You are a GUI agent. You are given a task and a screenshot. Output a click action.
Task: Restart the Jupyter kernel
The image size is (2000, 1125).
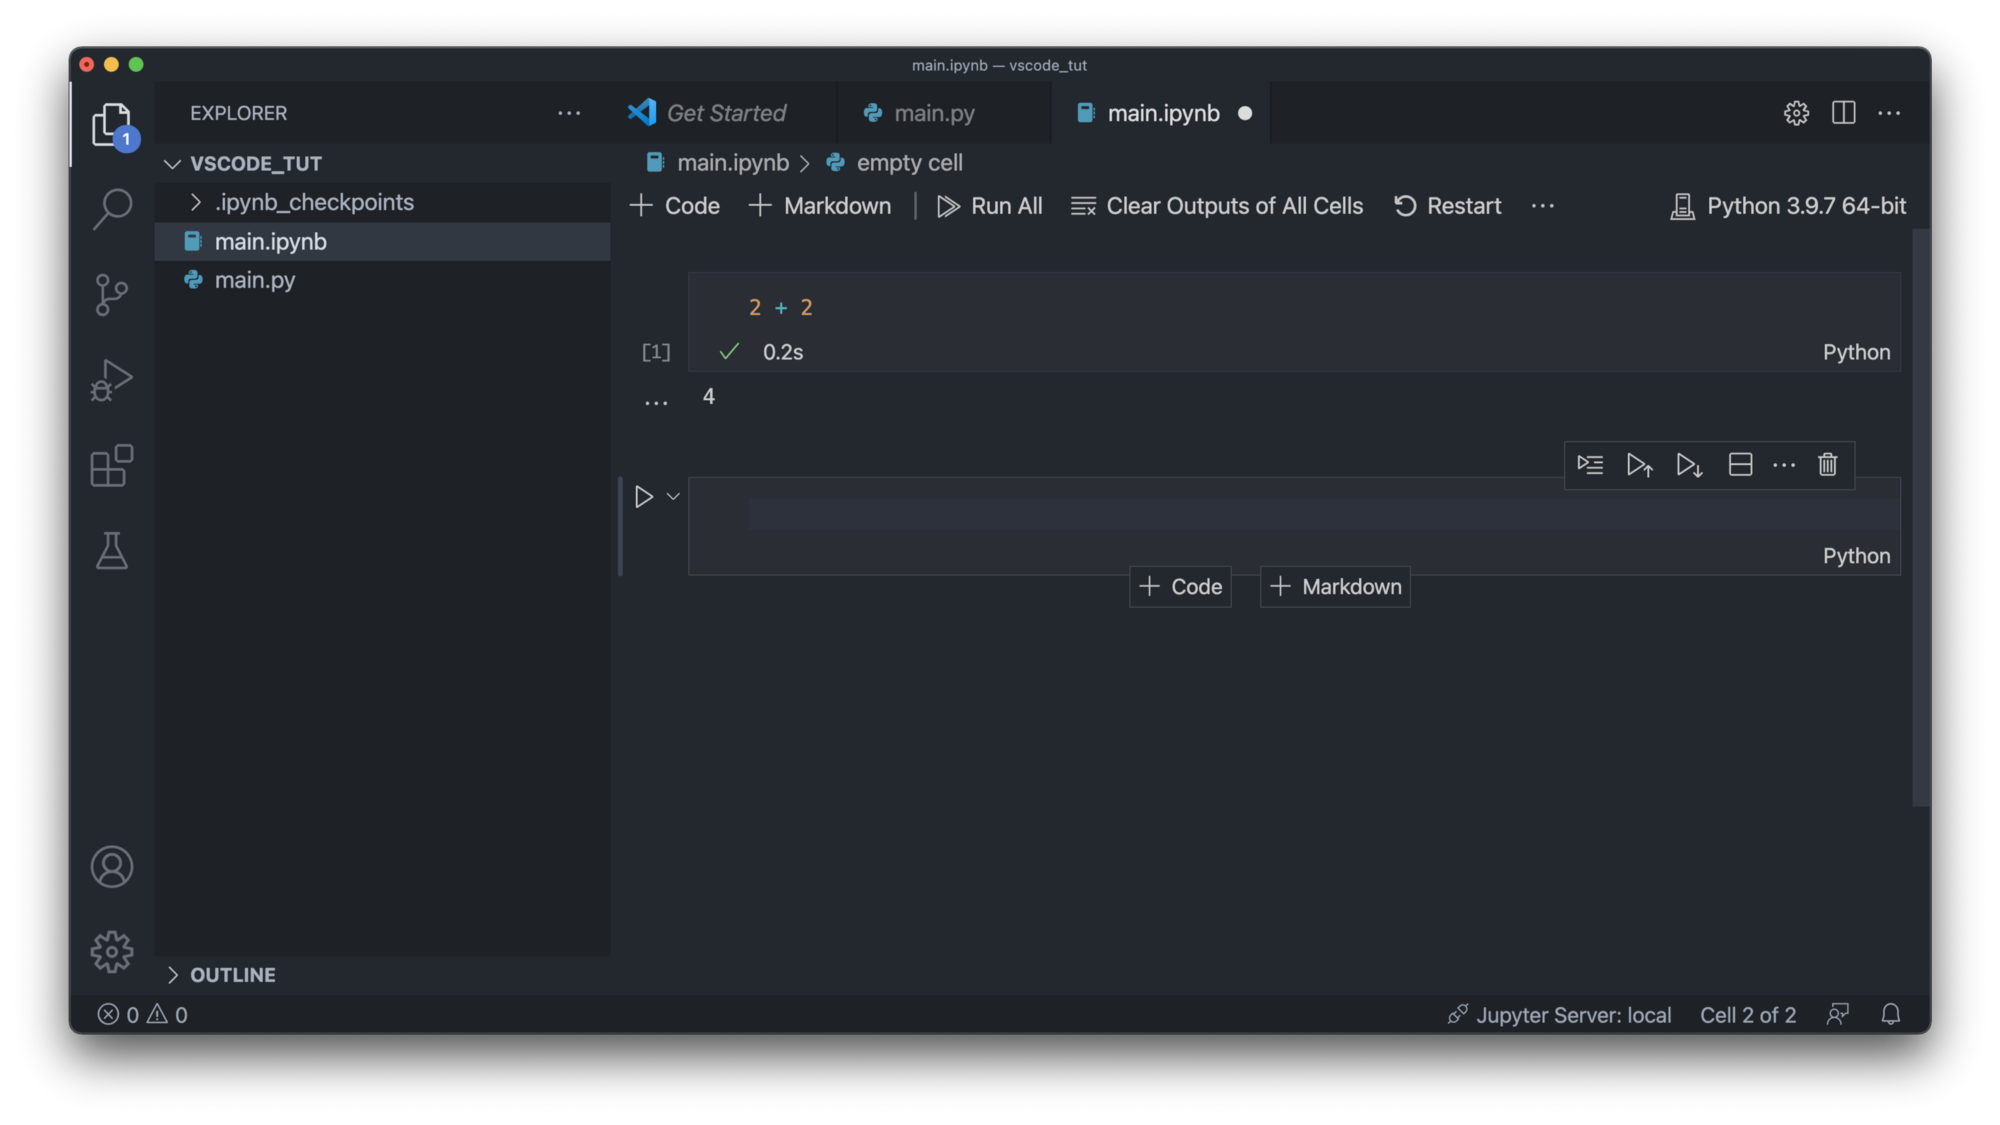[1447, 206]
